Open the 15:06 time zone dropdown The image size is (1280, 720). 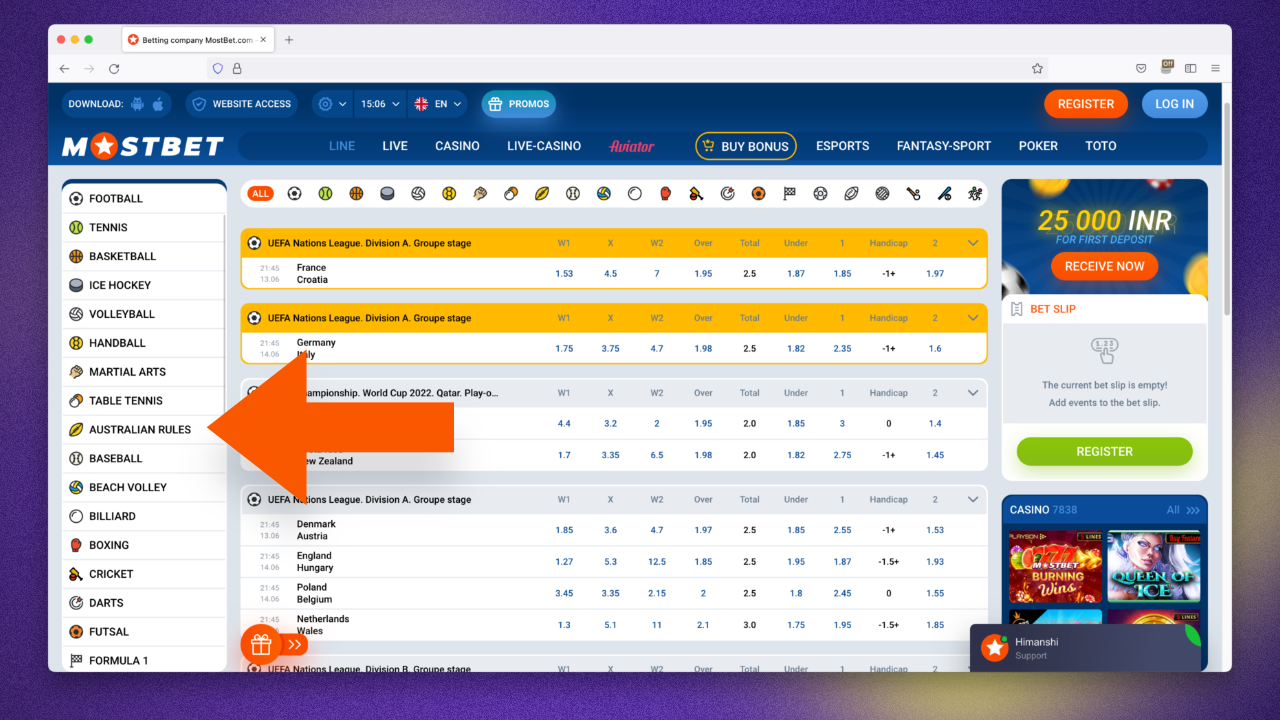point(381,104)
